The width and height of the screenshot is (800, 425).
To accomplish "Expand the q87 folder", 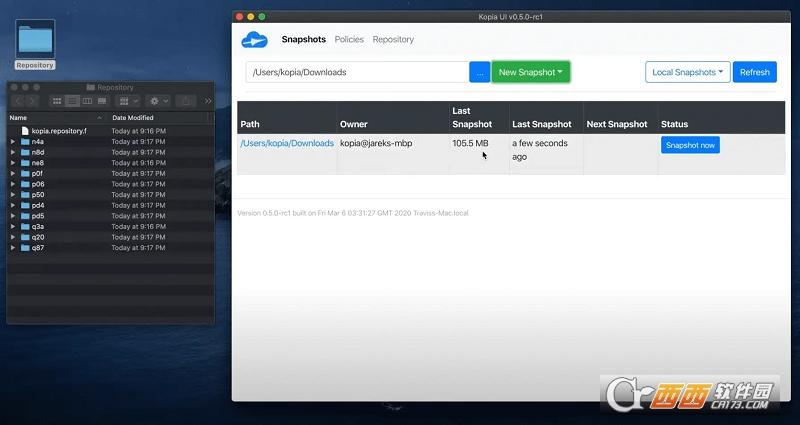I will coord(13,247).
